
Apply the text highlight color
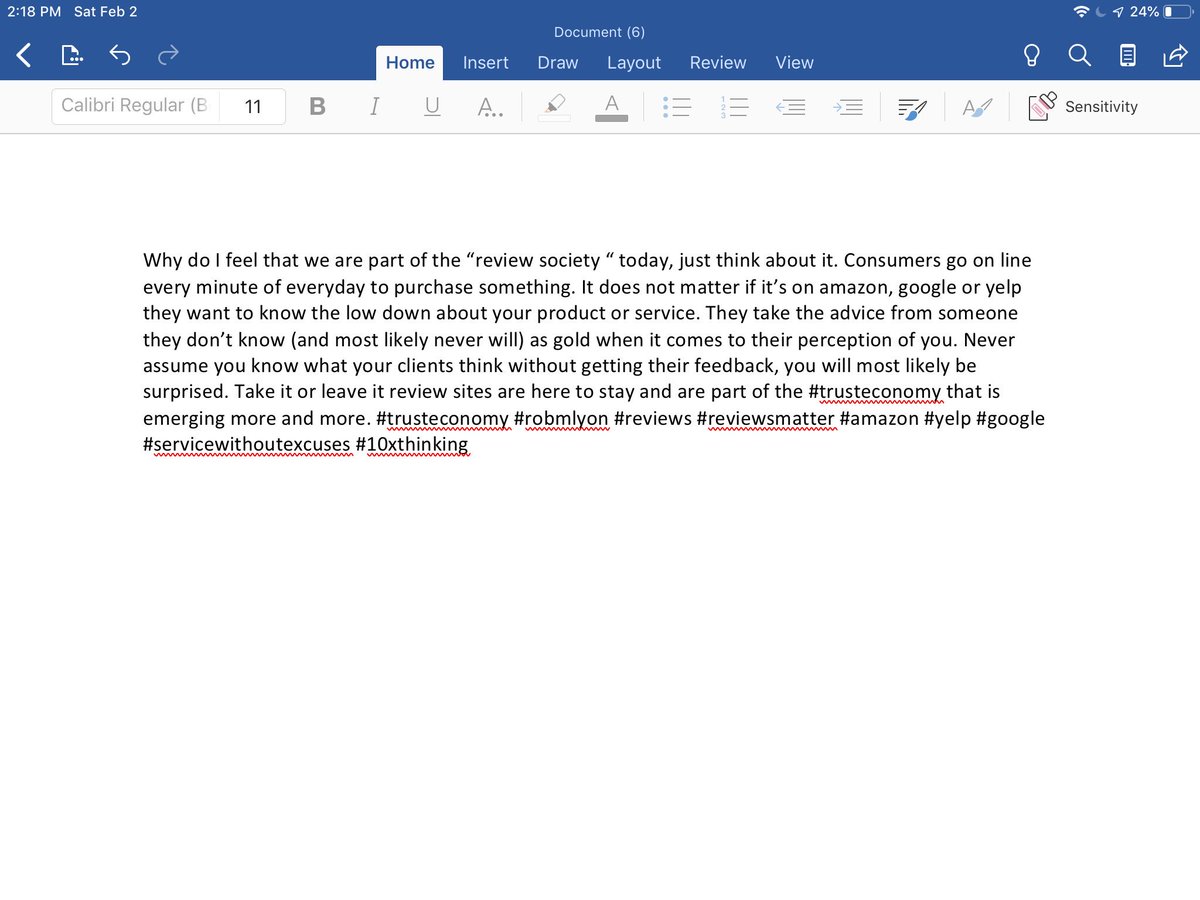click(554, 107)
